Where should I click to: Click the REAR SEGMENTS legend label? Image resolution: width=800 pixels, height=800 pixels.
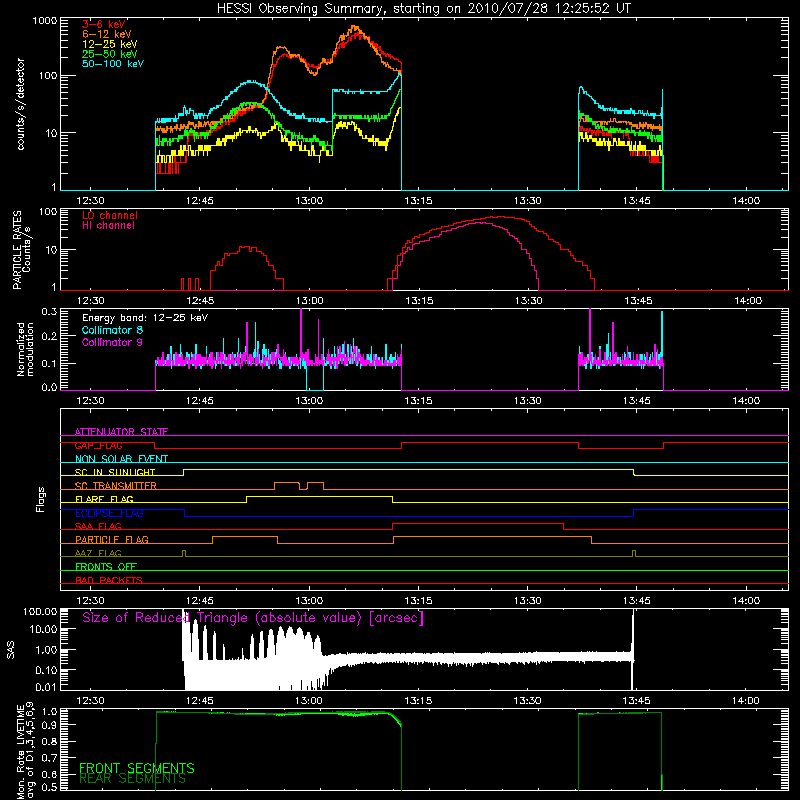(x=132, y=779)
